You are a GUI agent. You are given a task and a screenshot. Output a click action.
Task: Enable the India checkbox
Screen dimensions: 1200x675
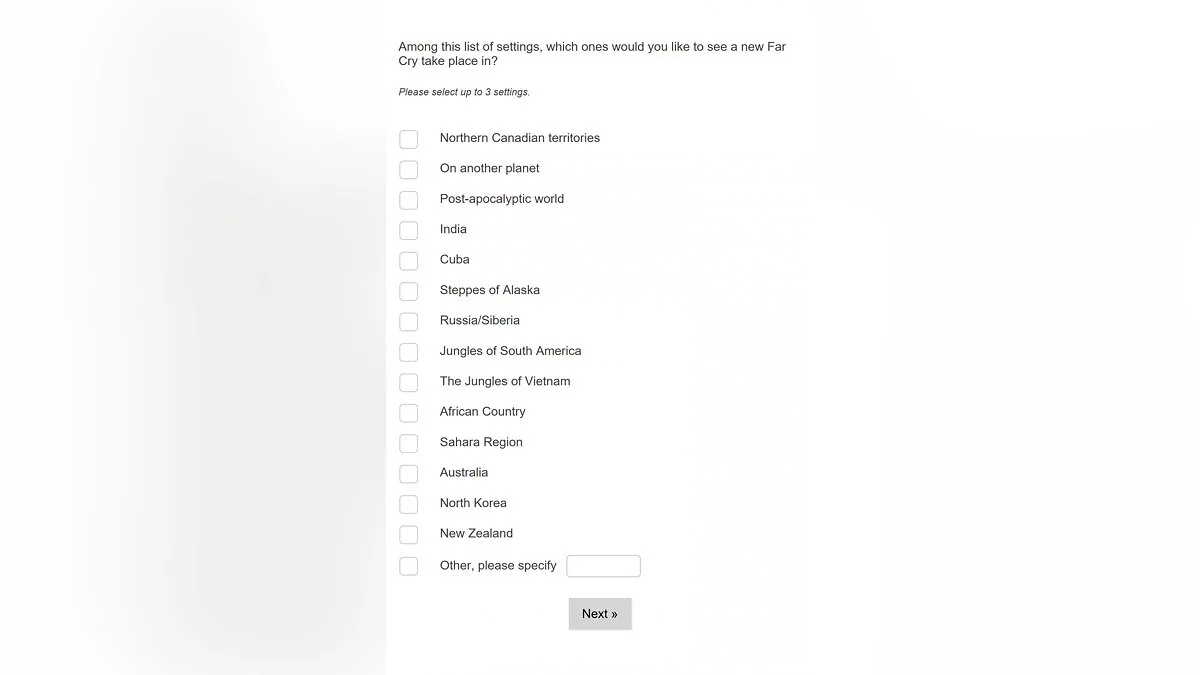tap(408, 230)
